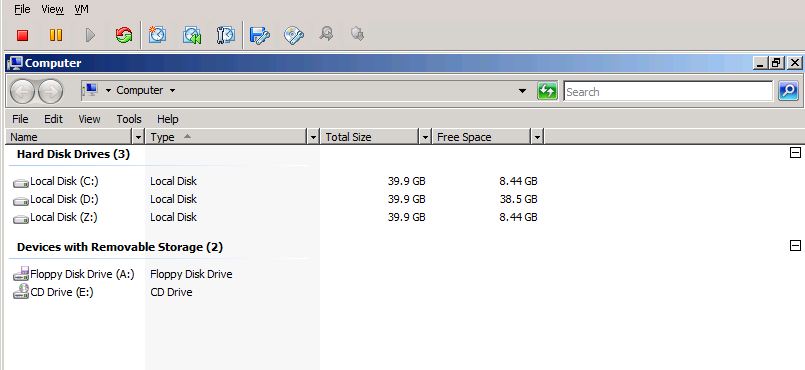Sort by the Total Size column header
805x370 pixels.
pos(370,137)
